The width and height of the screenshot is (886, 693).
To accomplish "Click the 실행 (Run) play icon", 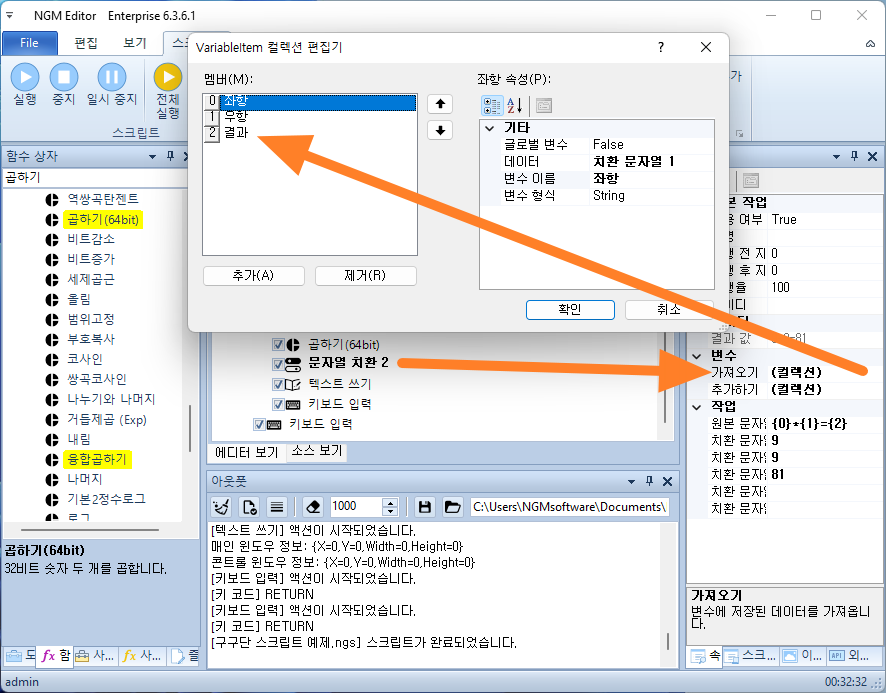I will (25, 77).
